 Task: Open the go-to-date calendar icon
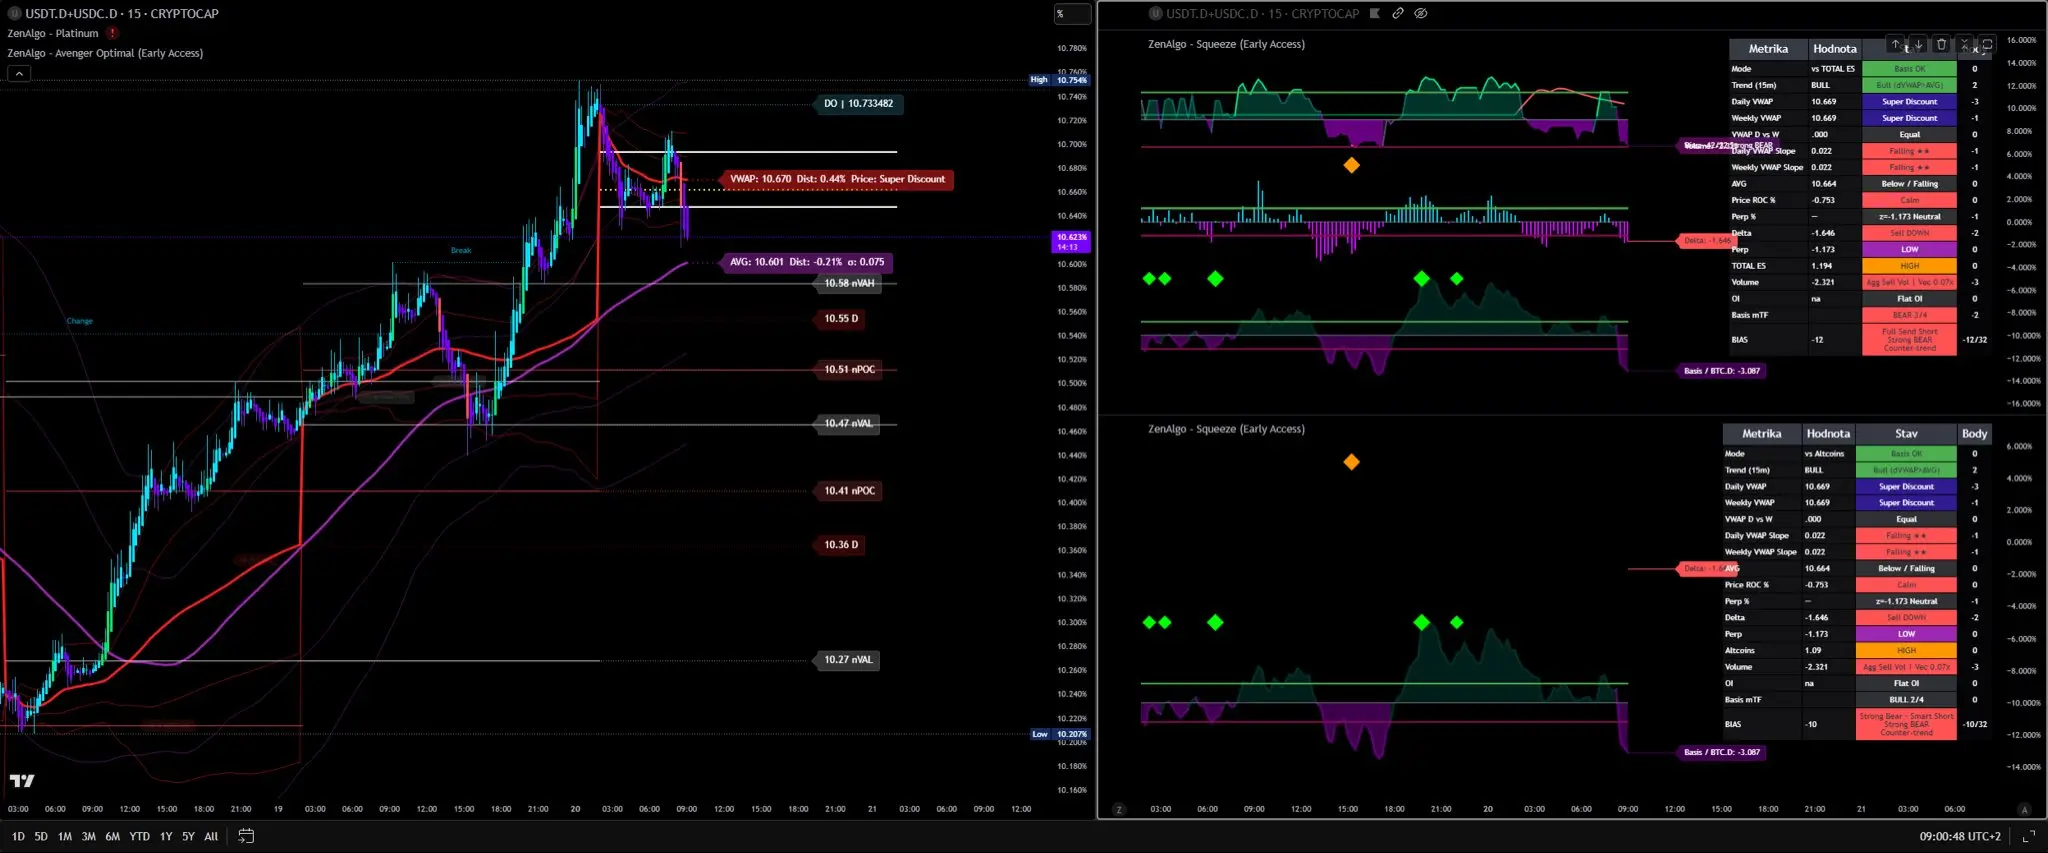tap(246, 836)
